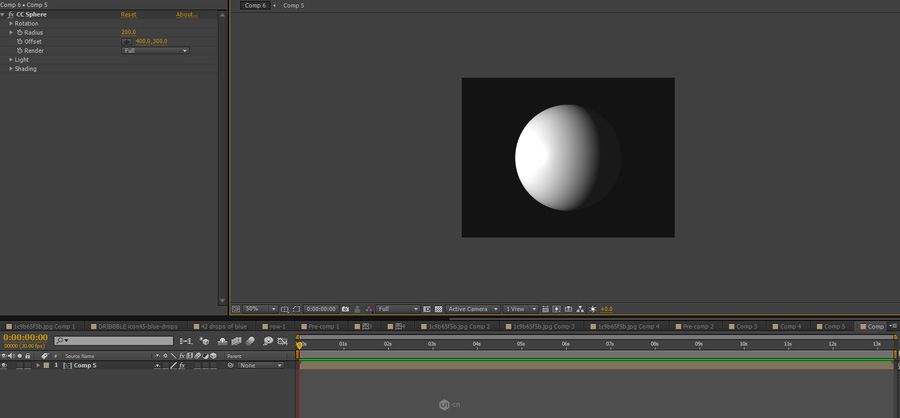Click the show channel RGB icon
This screenshot has height=418, width=900.
pos(369,309)
